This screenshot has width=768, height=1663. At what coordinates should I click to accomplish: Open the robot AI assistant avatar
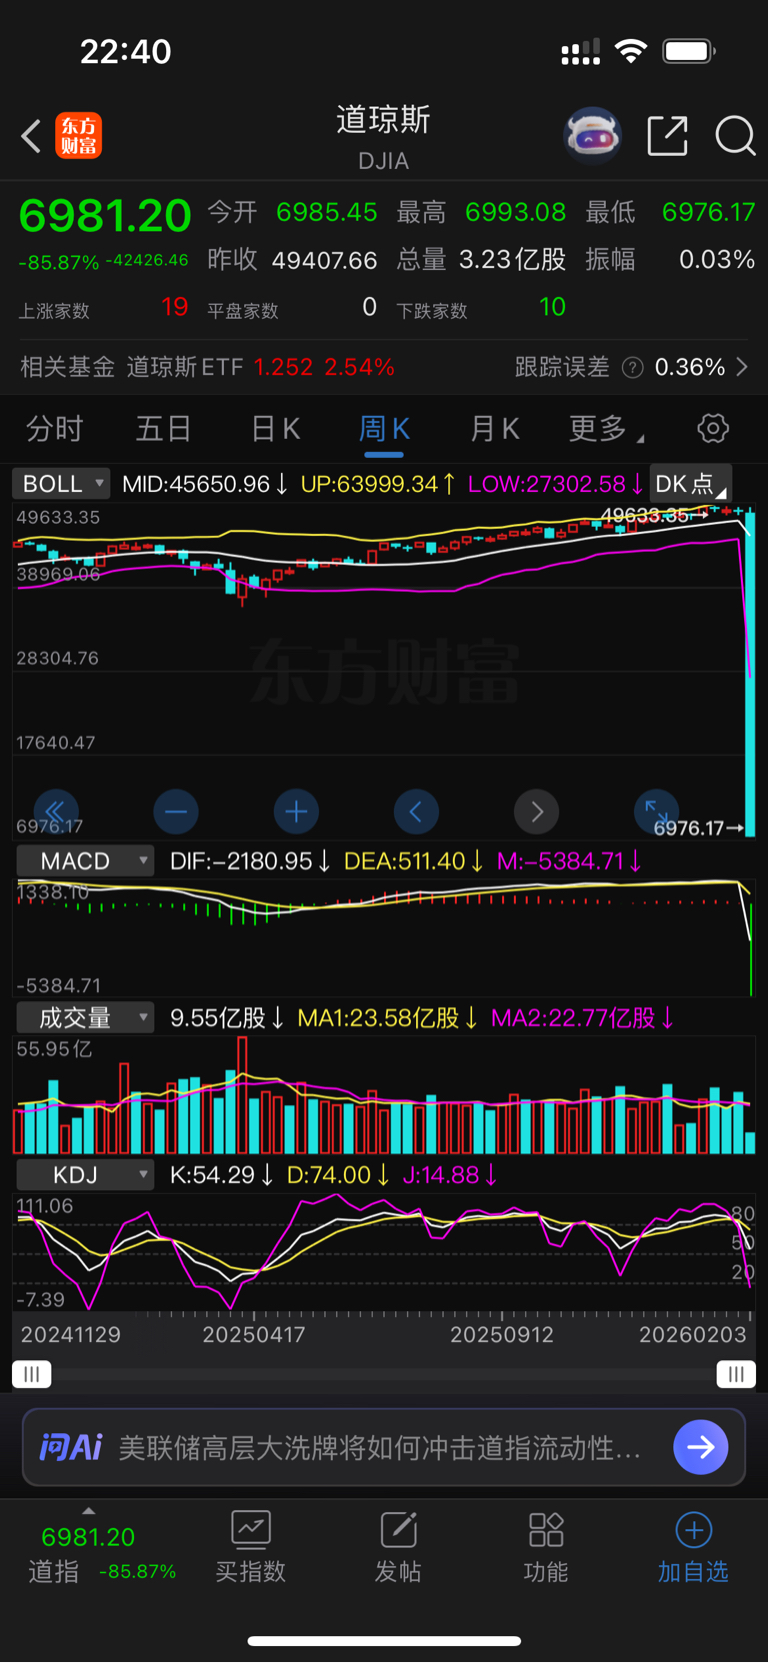592,135
